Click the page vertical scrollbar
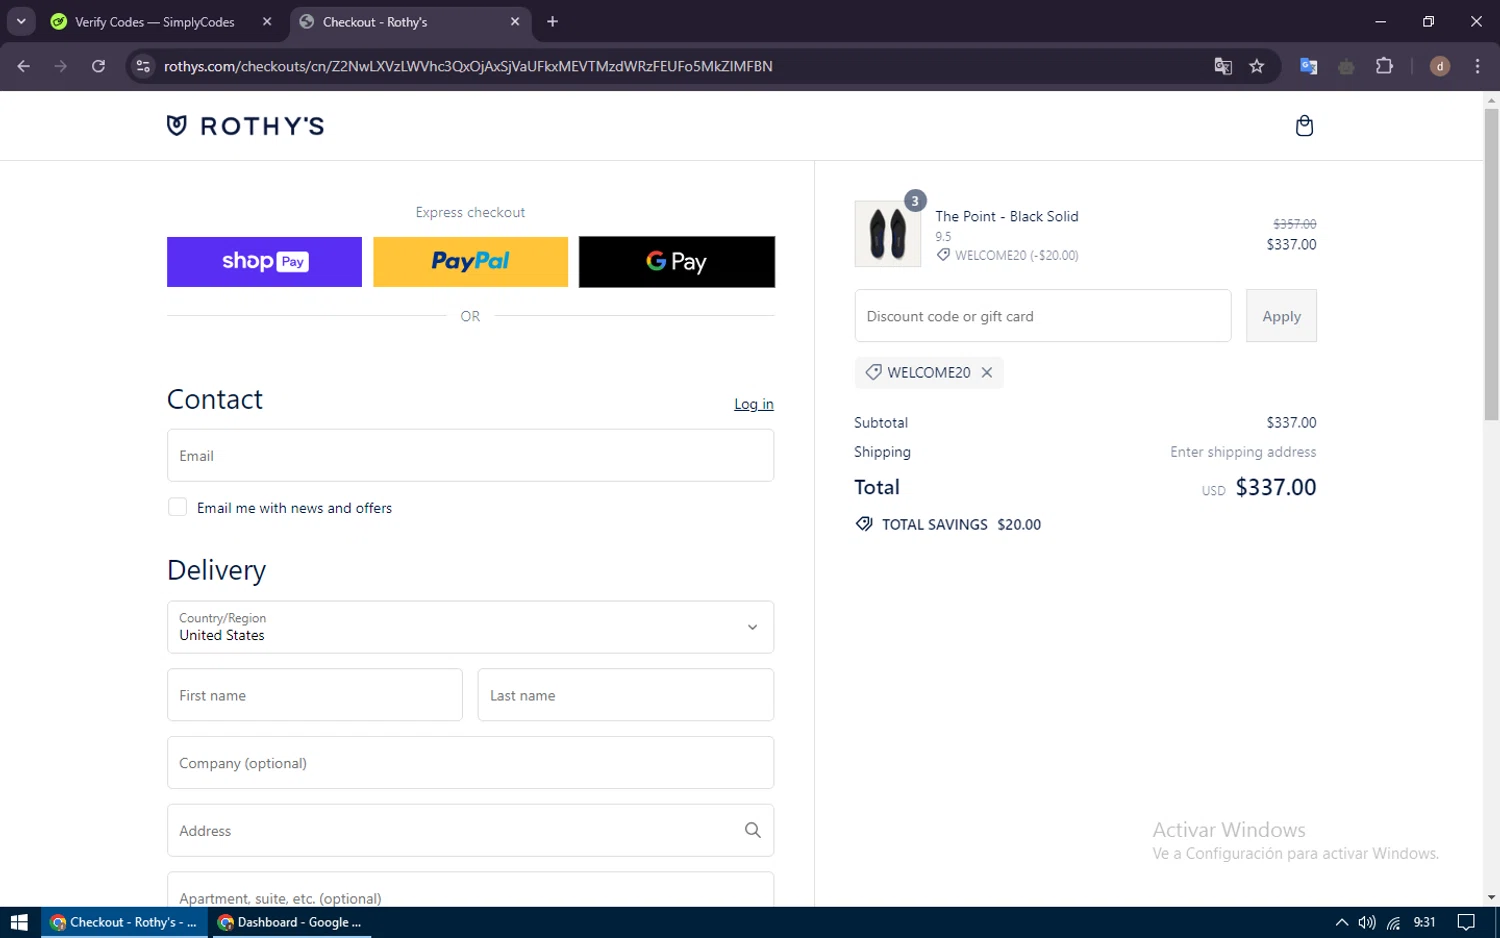 pos(1491,264)
